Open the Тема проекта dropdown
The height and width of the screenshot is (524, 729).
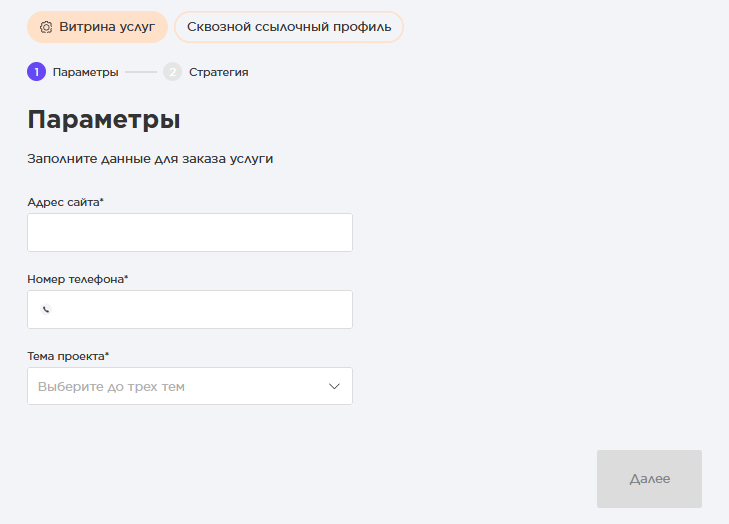pos(190,386)
